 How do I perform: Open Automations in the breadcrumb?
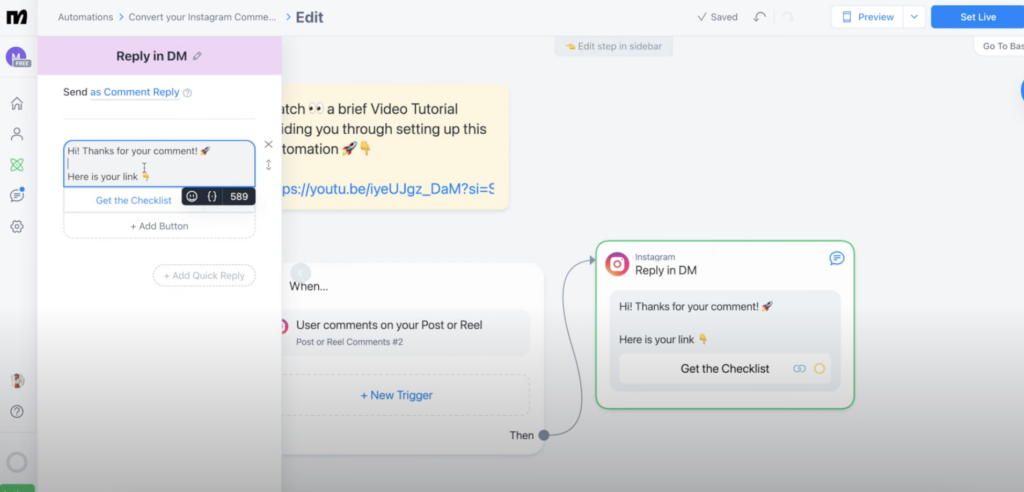[x=85, y=17]
